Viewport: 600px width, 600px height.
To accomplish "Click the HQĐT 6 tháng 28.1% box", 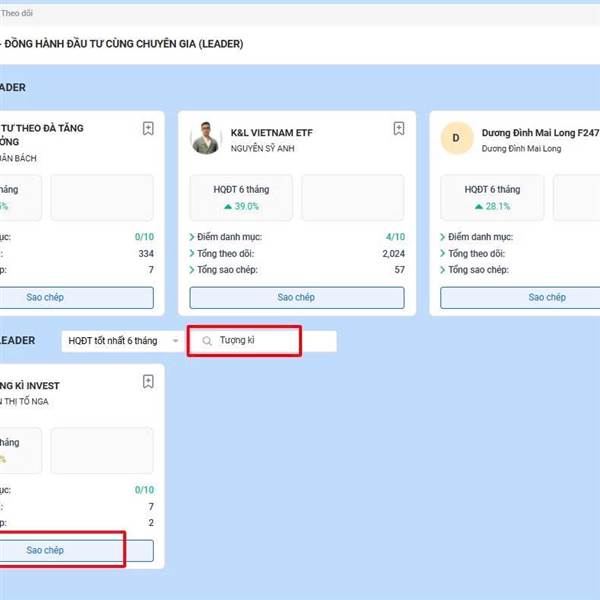I will (492, 198).
